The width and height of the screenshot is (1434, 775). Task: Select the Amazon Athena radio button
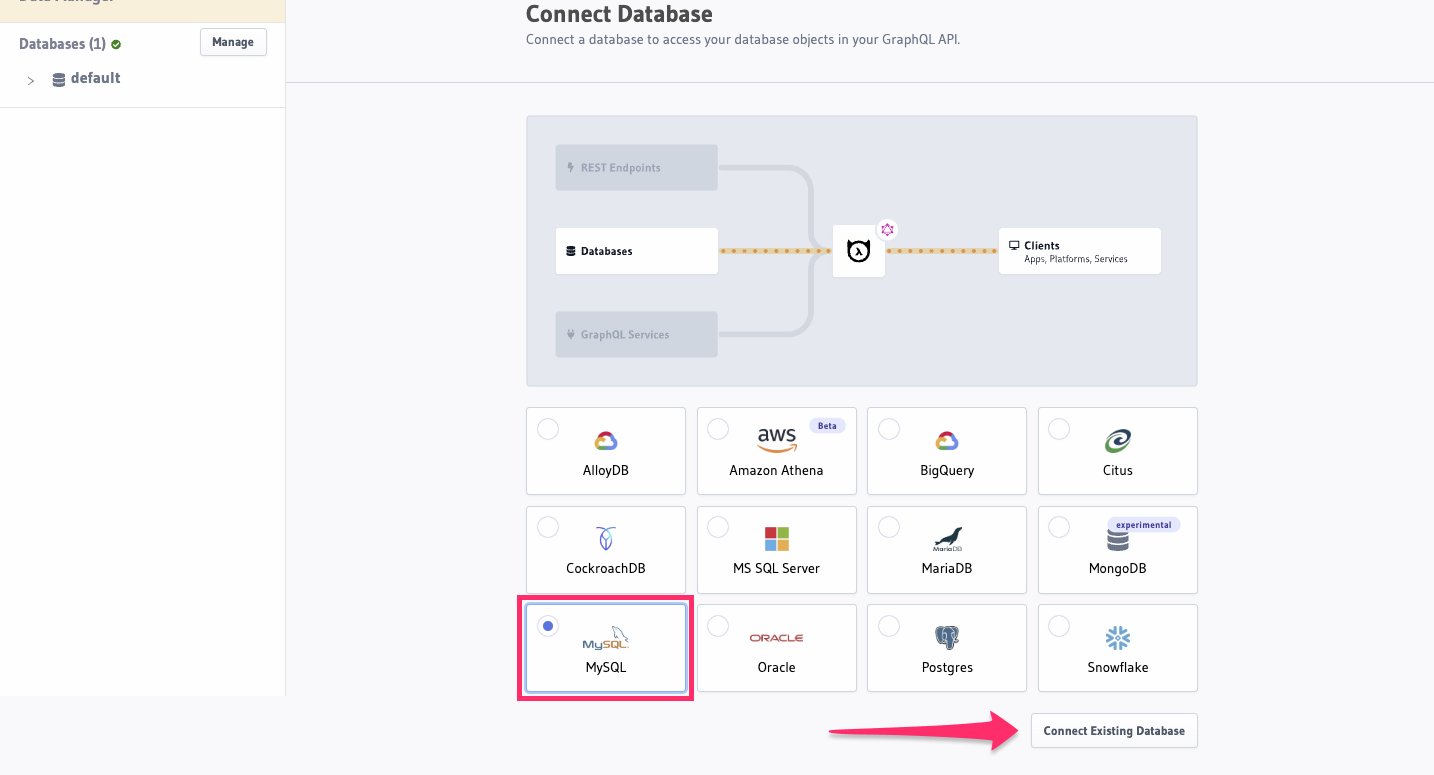click(718, 429)
